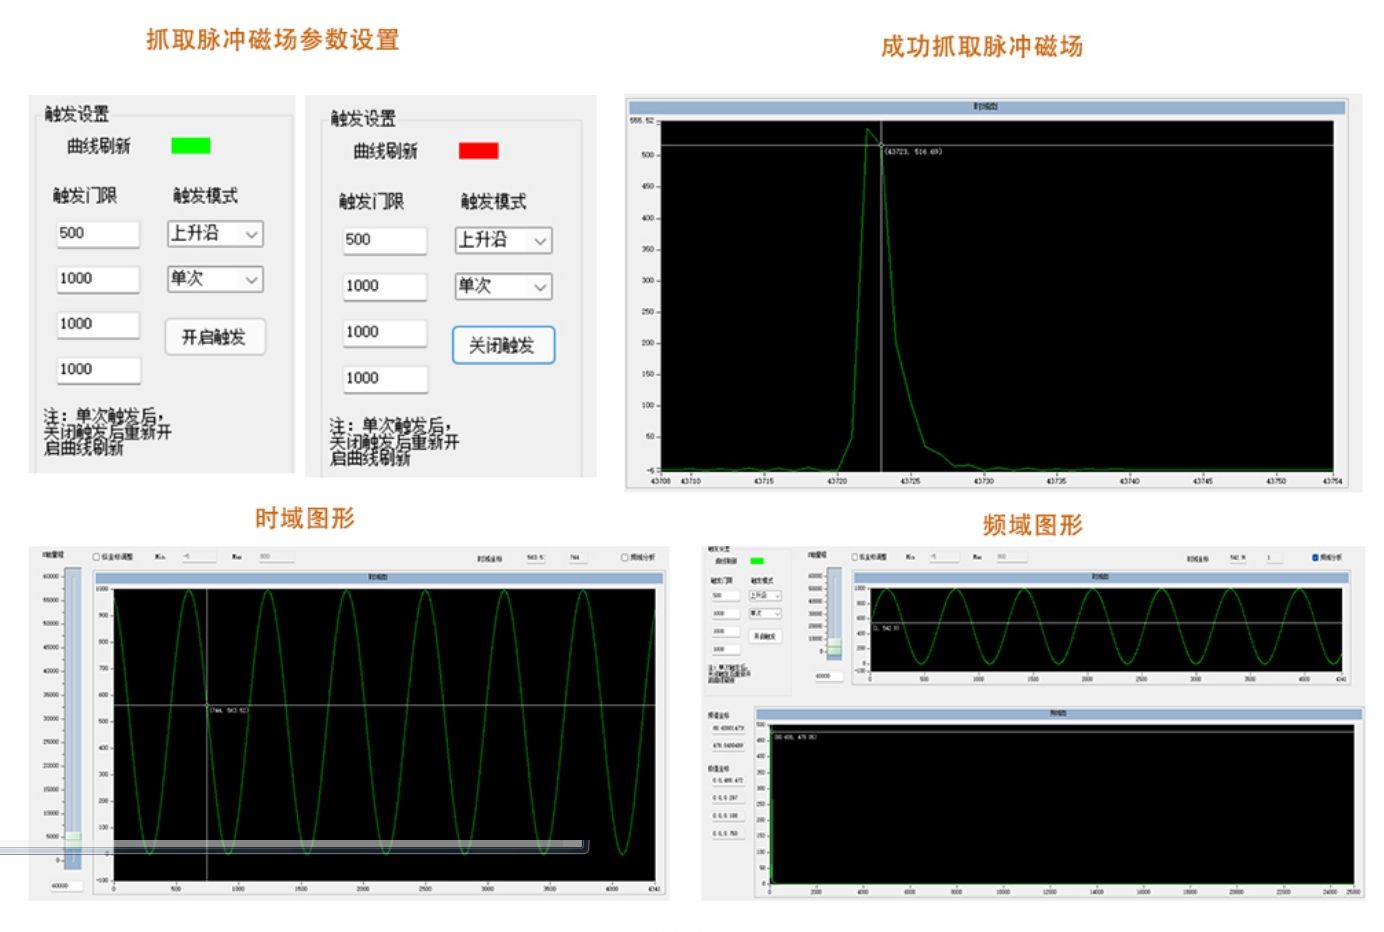Select the 频域图 header bar of spectrum chart

click(x=1058, y=713)
